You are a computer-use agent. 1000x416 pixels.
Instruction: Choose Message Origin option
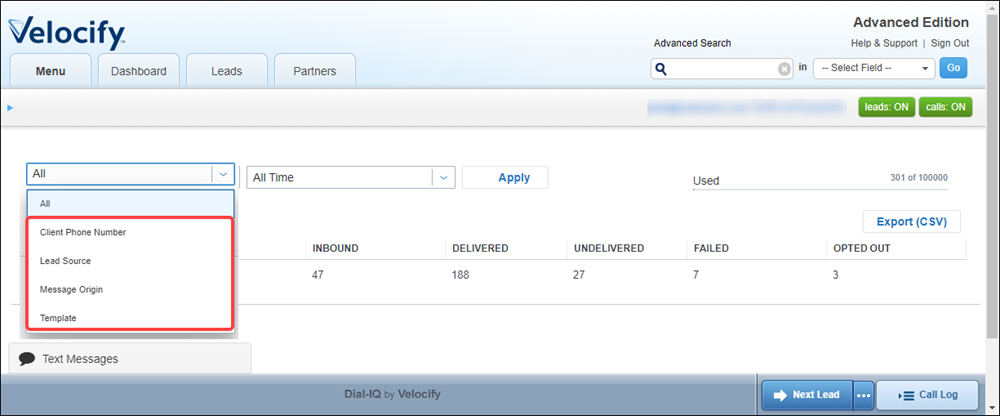pos(130,289)
